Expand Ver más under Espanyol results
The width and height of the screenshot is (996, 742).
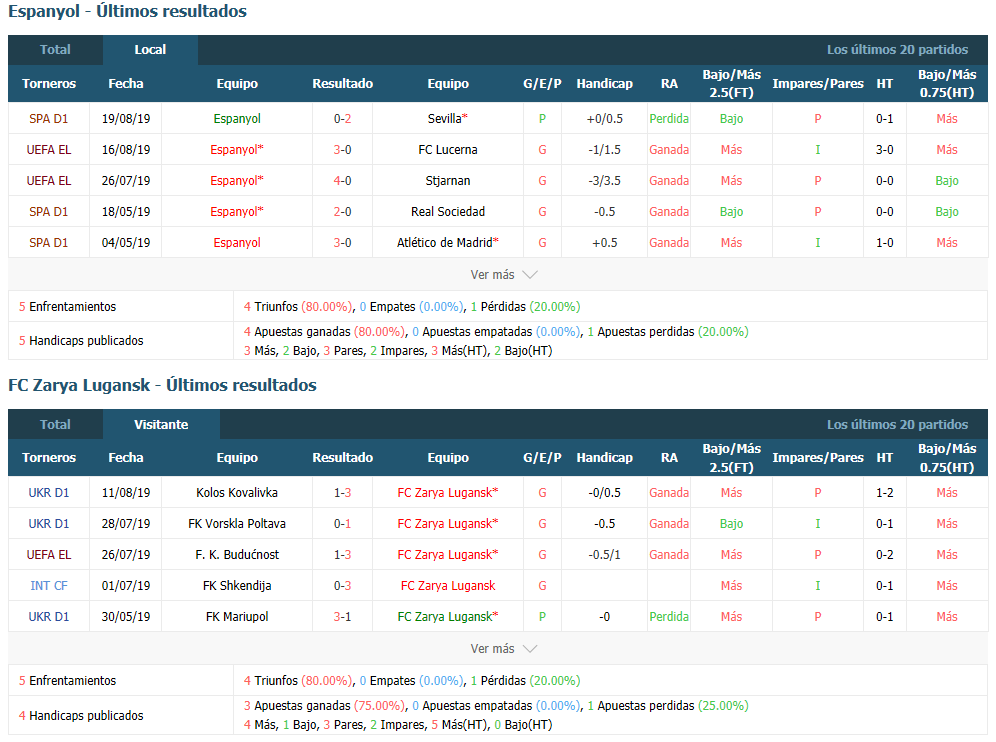click(504, 274)
